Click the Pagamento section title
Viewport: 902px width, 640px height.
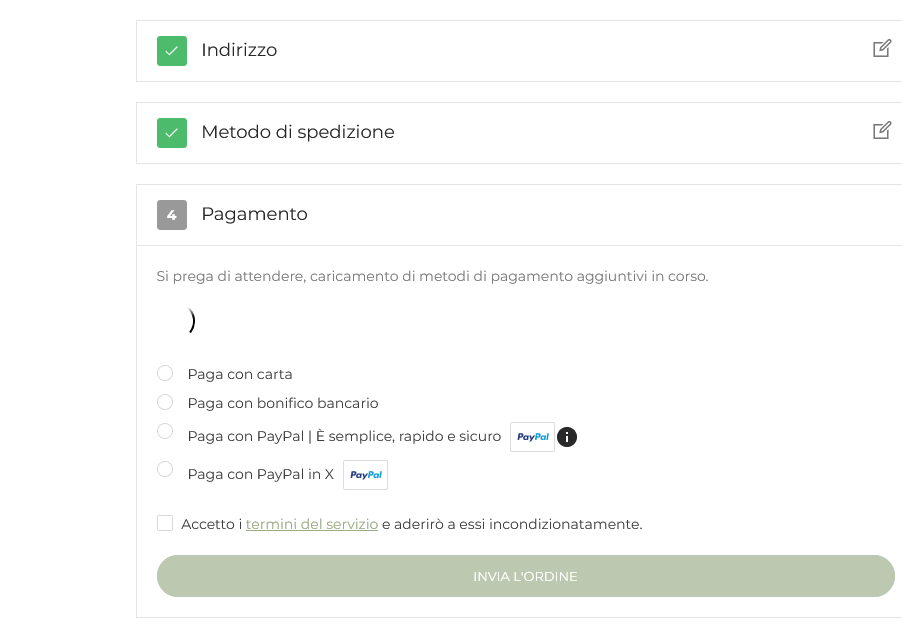[254, 214]
